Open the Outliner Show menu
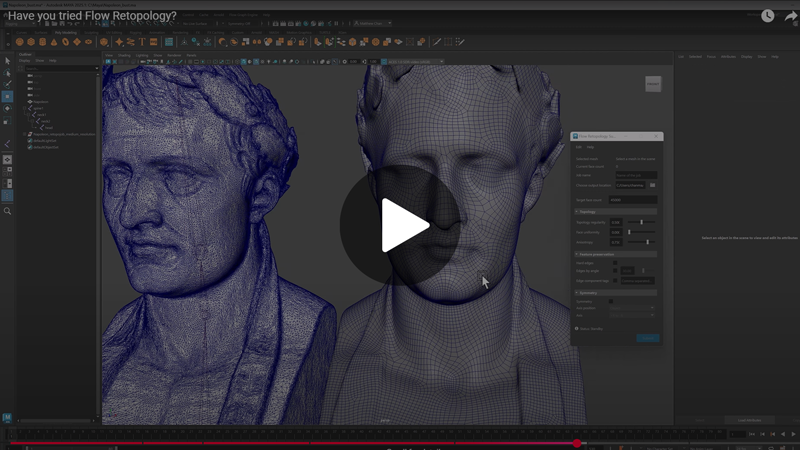This screenshot has width=800, height=450. [x=40, y=60]
